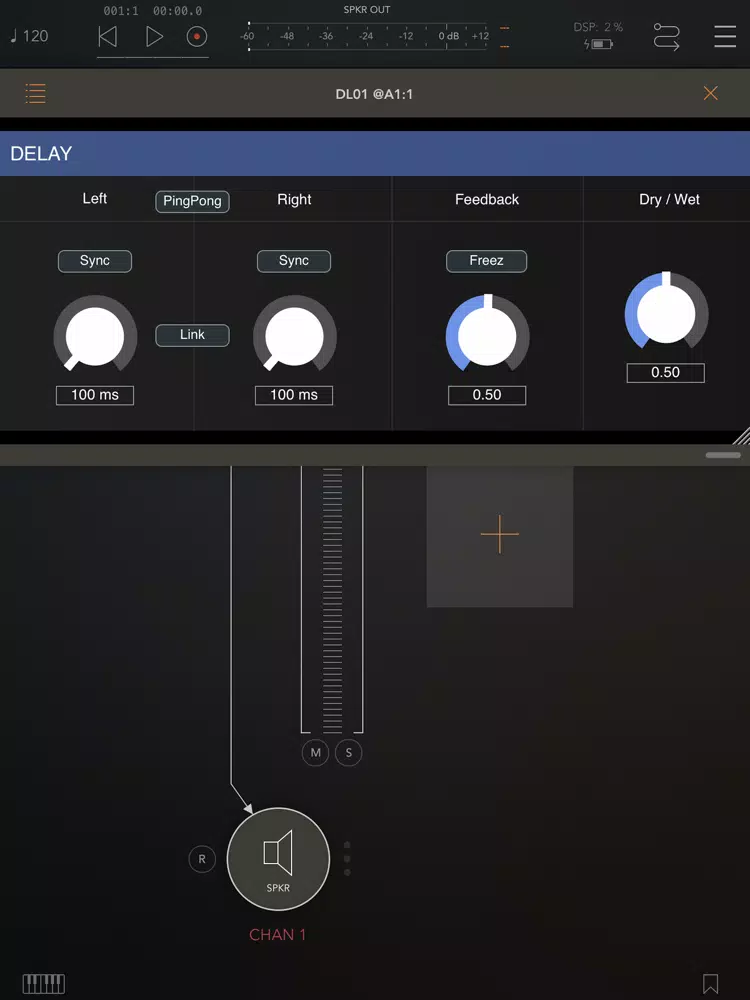Edit the Feedback 0.50 value field

[487, 395]
